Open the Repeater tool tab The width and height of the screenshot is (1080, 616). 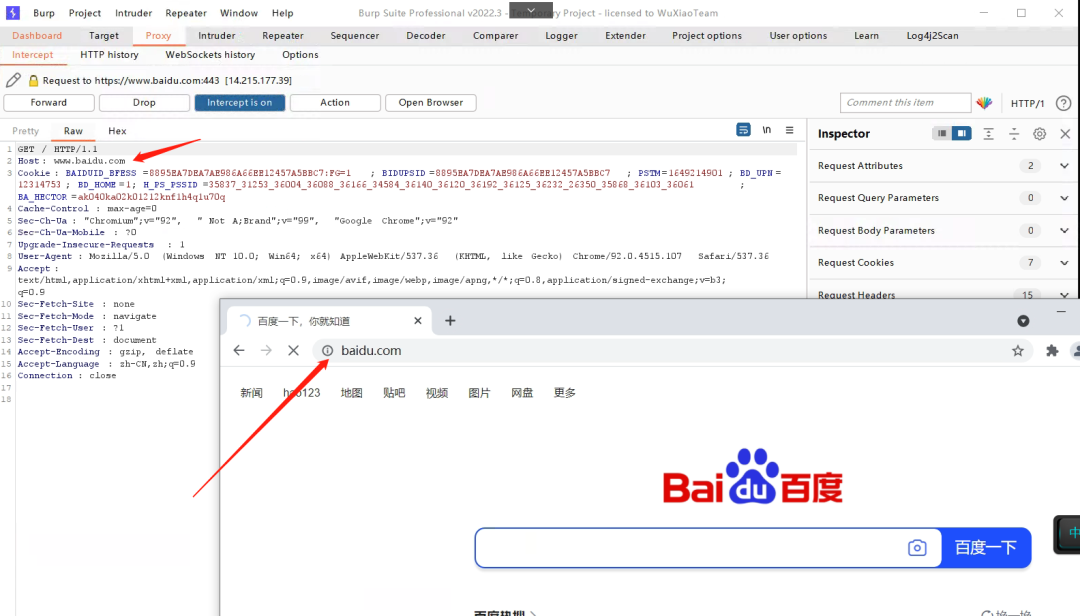pos(282,36)
